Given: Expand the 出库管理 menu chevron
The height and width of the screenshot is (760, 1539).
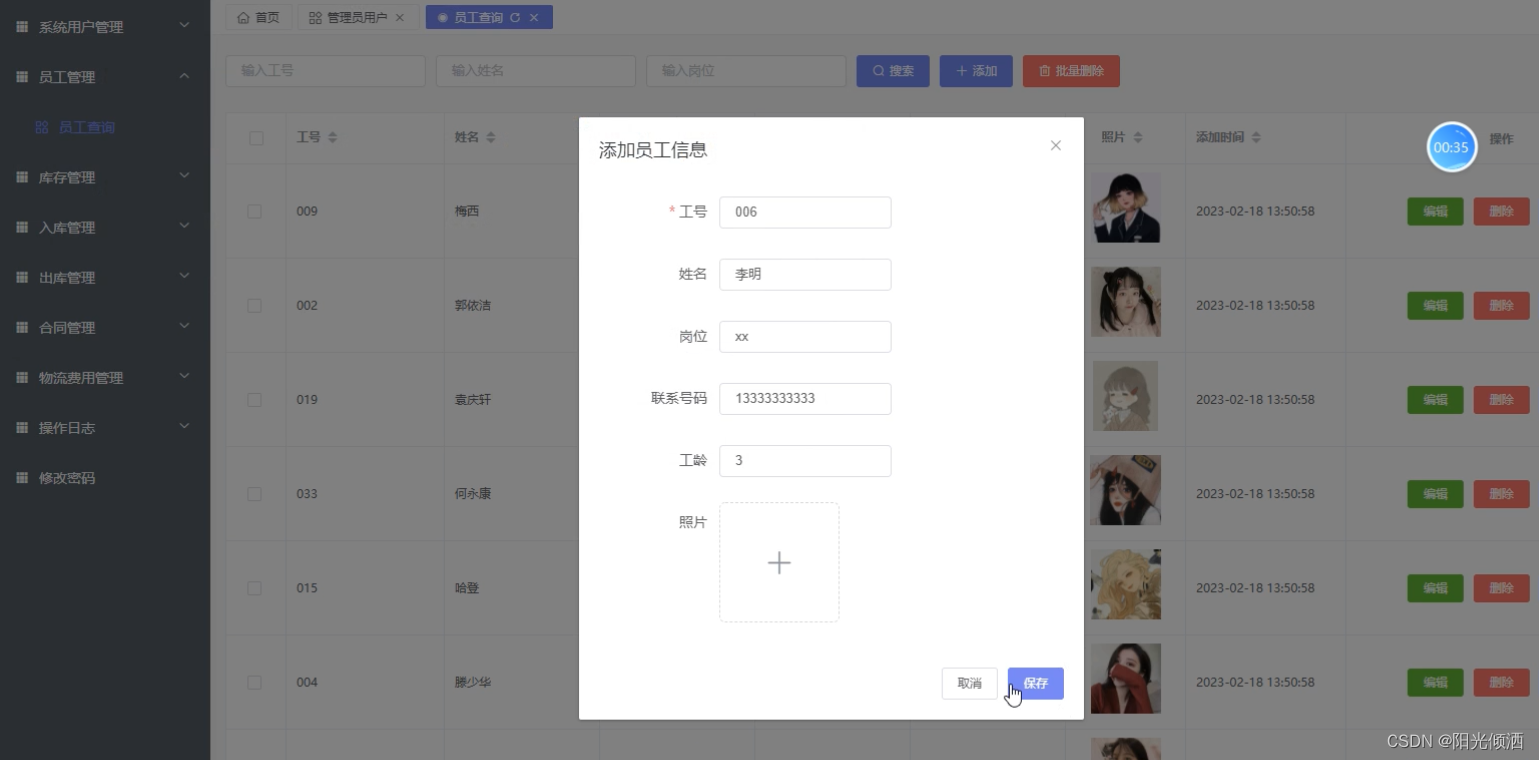Looking at the screenshot, I should 184,275.
